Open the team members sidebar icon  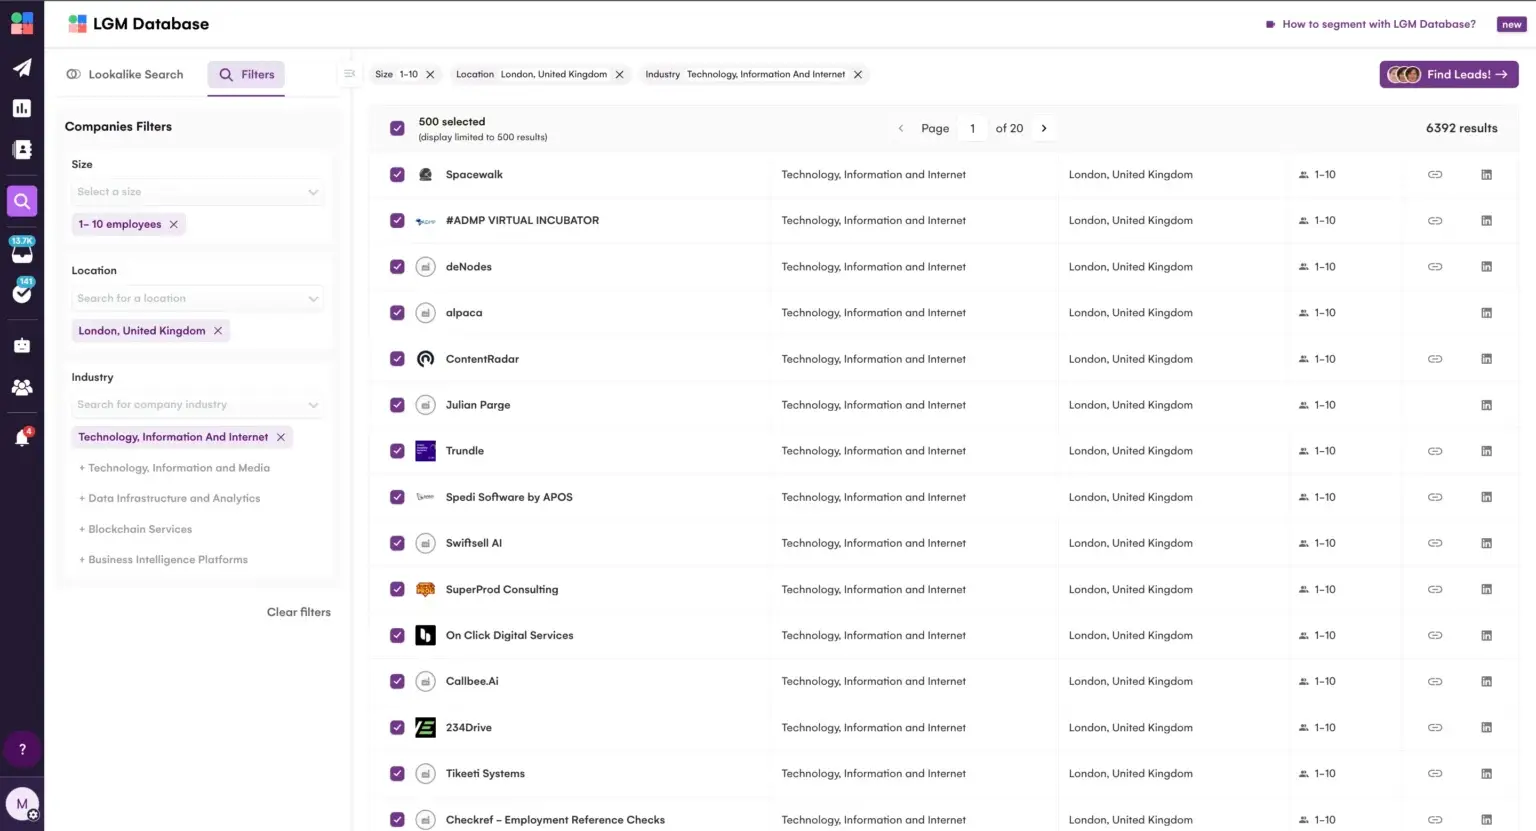click(x=22, y=387)
